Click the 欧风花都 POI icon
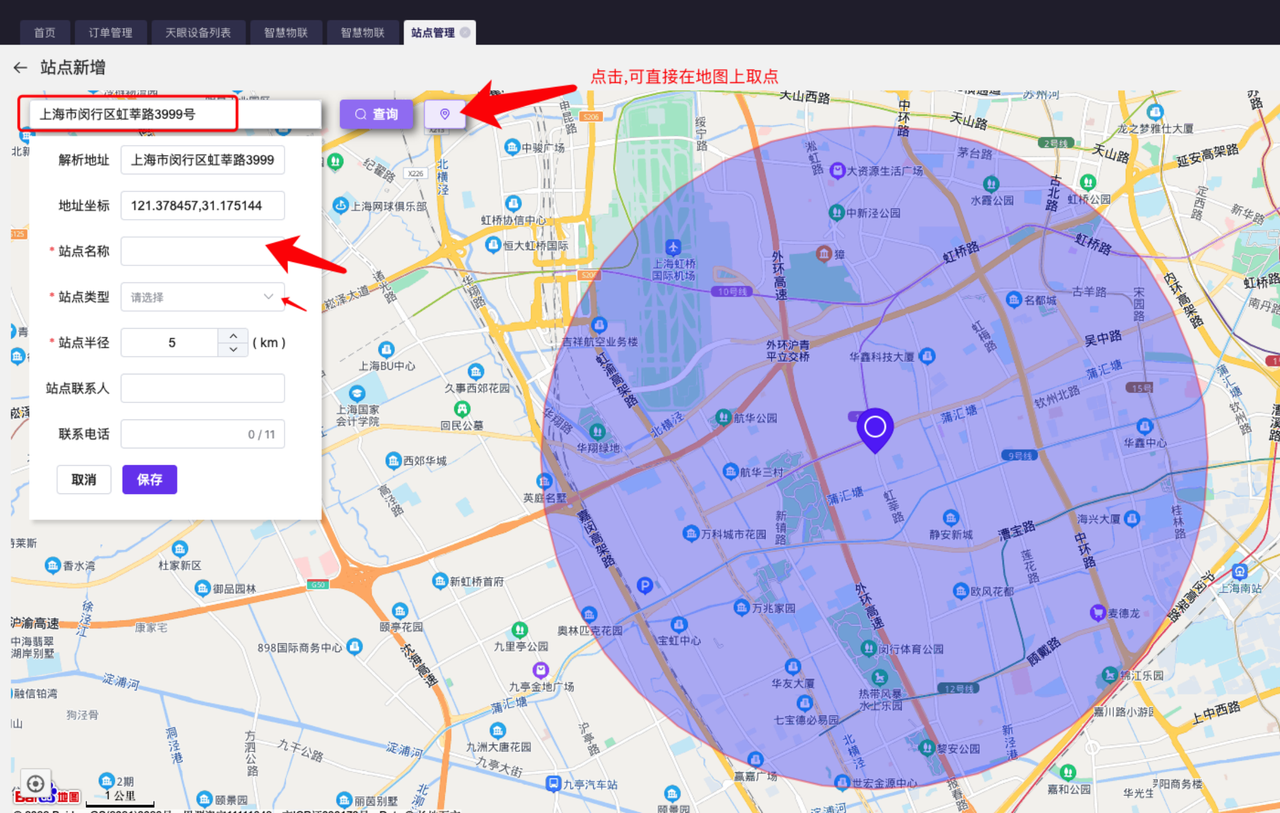The height and width of the screenshot is (813, 1280). point(962,591)
